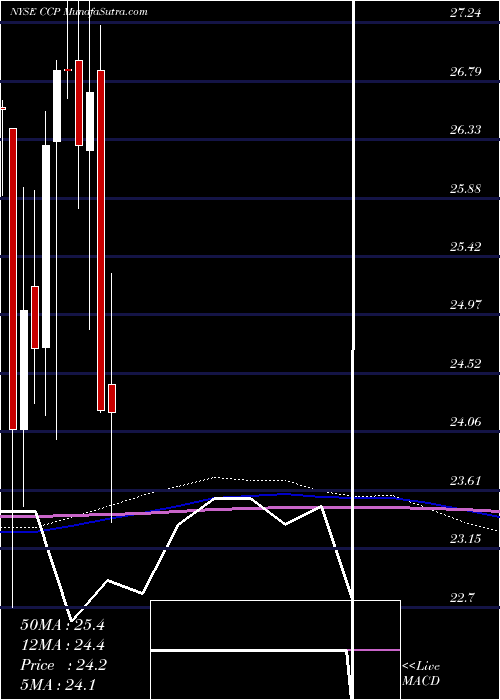Click the 24.06 price axis label

465,421
